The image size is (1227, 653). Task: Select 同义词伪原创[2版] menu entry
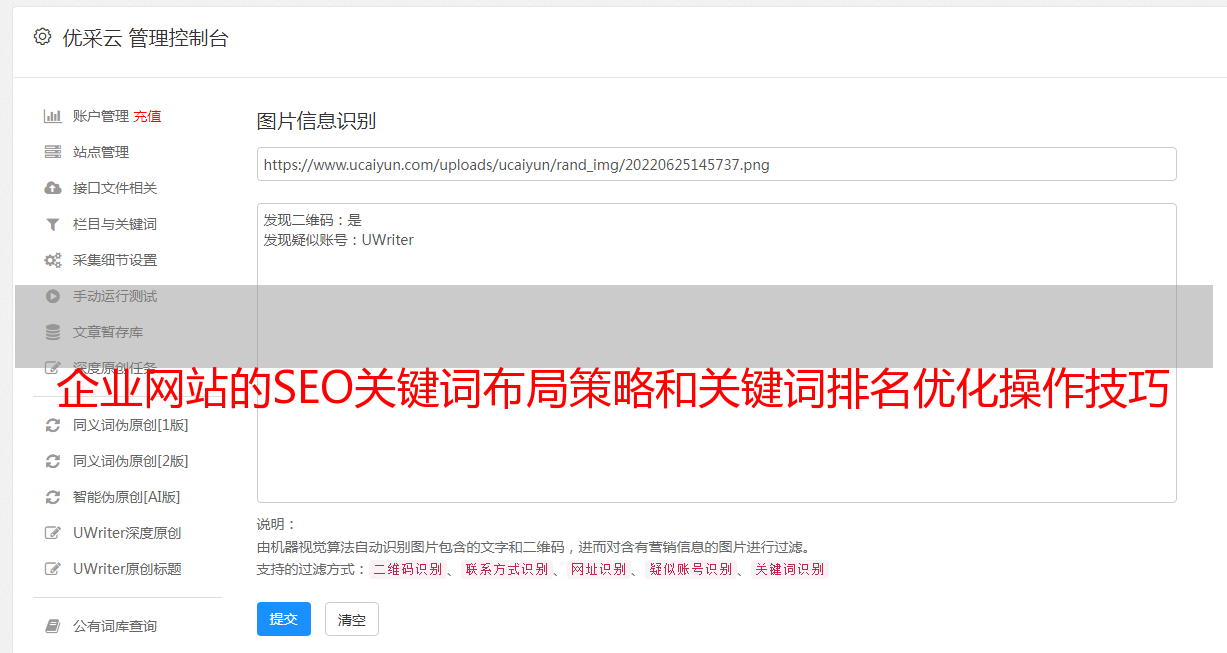[x=131, y=461]
